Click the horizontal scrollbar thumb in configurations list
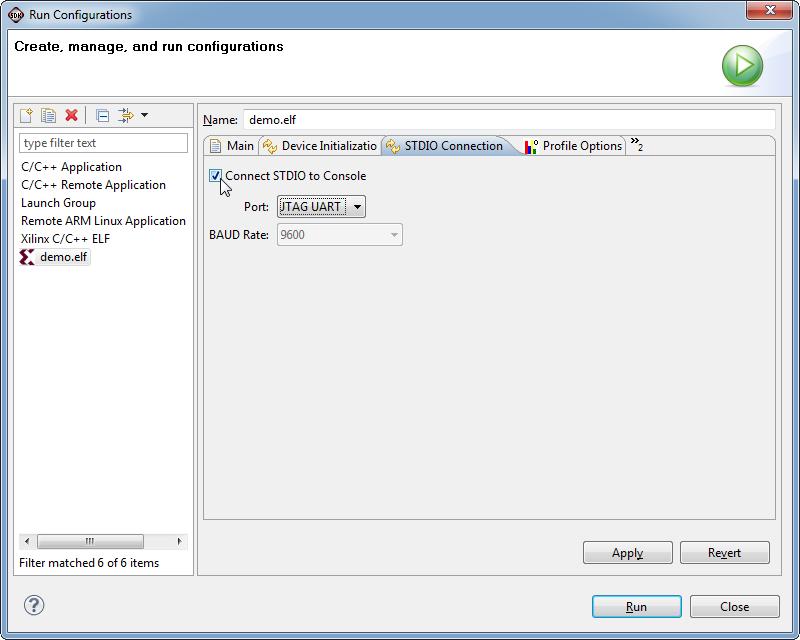Image resolution: width=800 pixels, height=640 pixels. pos(90,541)
